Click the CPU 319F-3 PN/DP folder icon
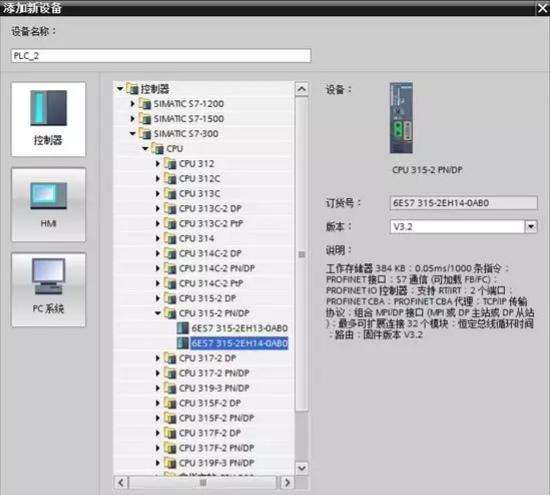The image size is (550, 495). pyautogui.click(x=170, y=463)
